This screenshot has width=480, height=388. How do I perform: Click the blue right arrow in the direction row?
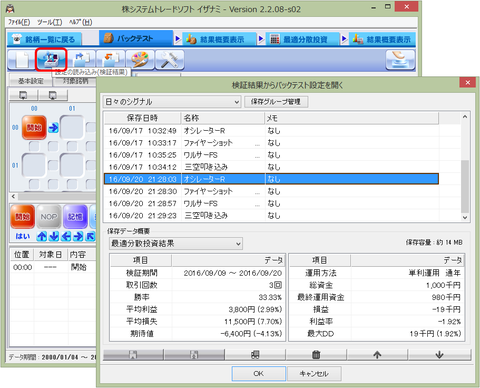(78, 236)
